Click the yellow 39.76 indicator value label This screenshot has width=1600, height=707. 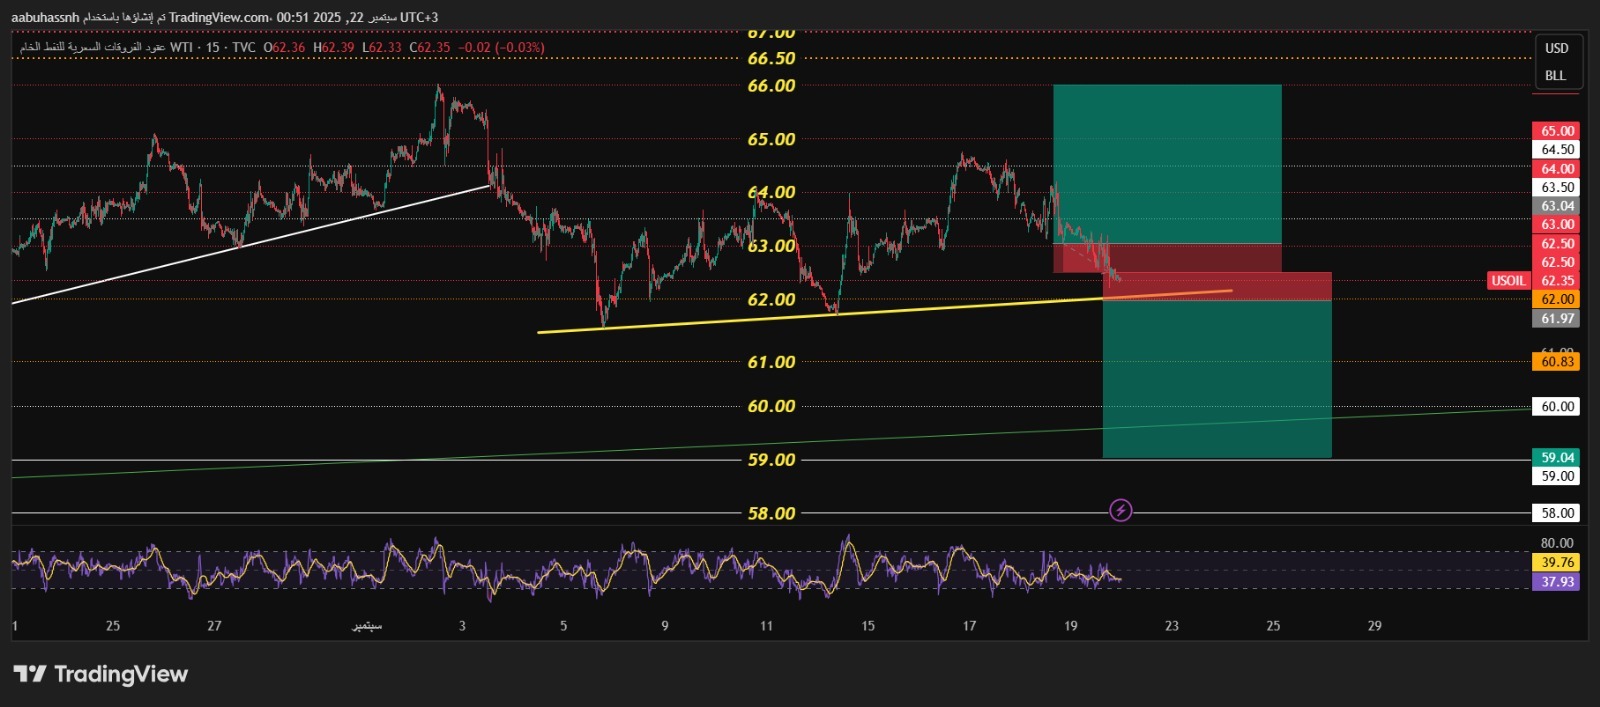pos(1556,563)
